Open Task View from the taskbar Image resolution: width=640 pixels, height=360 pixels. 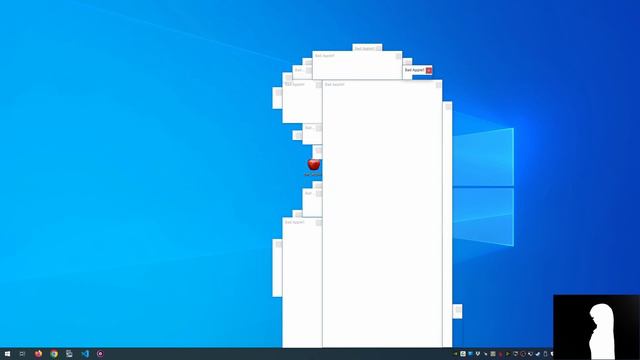pos(22,354)
